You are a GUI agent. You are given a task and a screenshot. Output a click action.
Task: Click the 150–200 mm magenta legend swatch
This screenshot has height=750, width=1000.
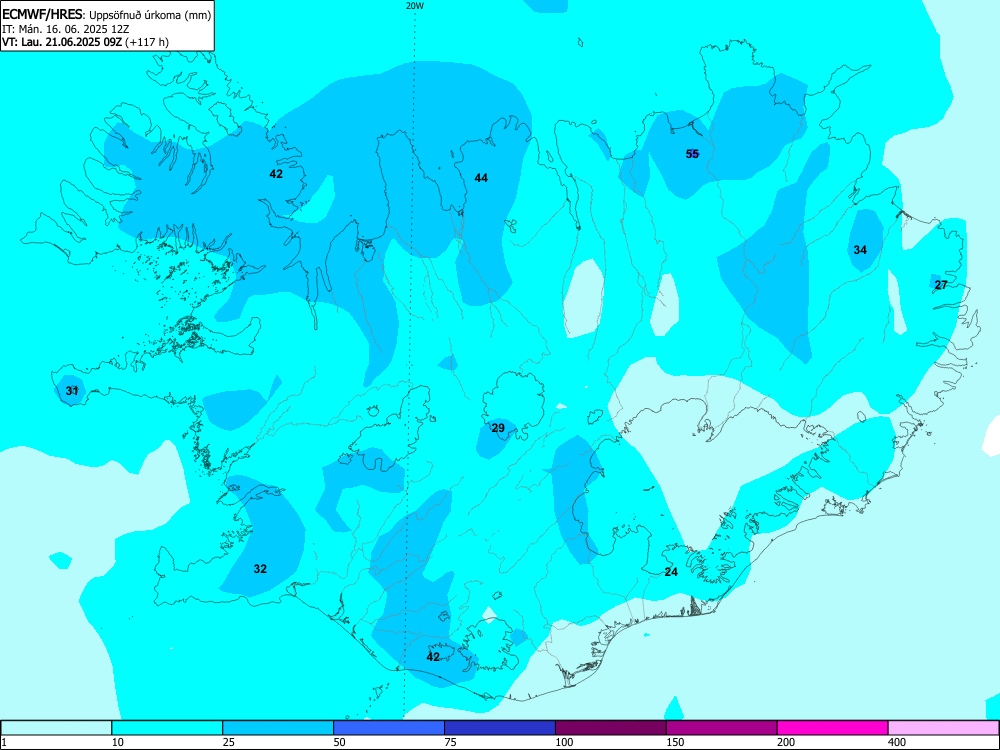pyautogui.click(x=722, y=728)
